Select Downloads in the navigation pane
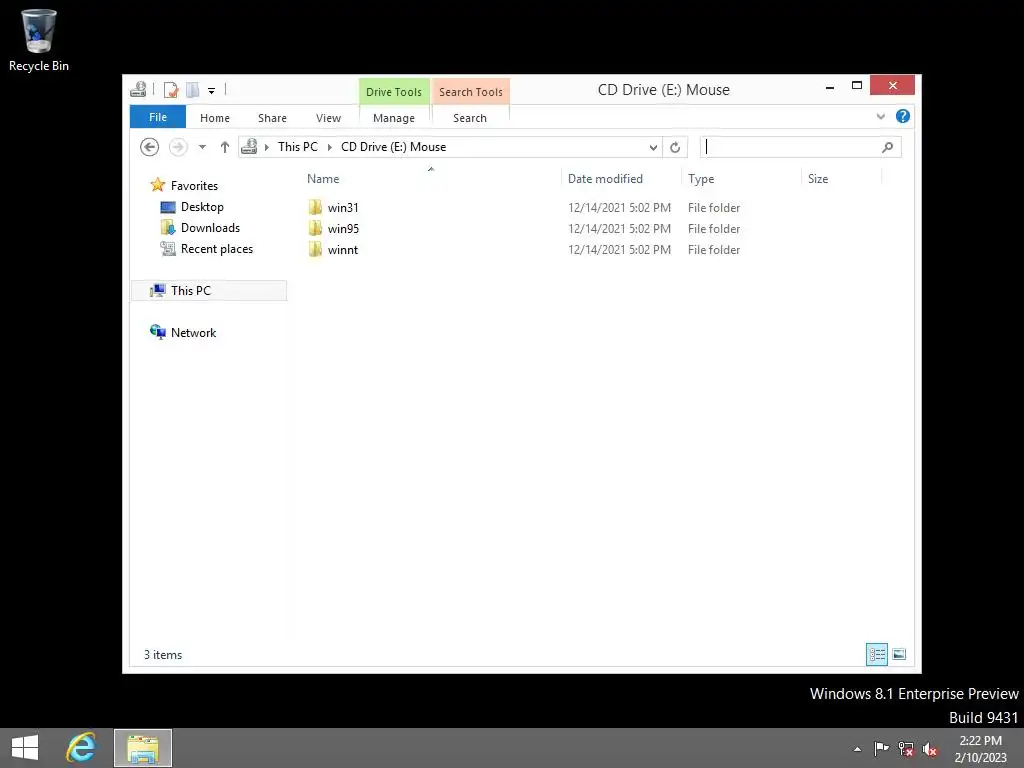The image size is (1024, 768). (210, 228)
